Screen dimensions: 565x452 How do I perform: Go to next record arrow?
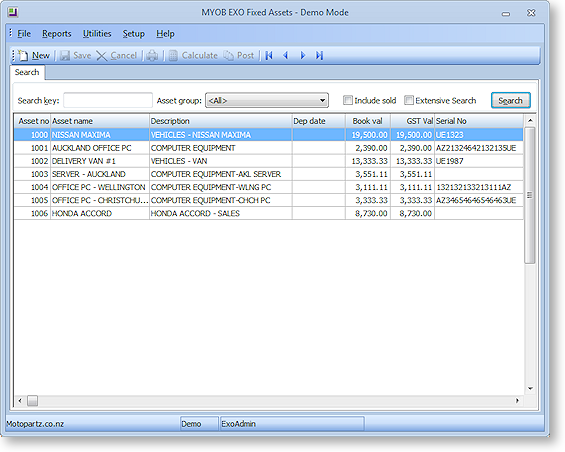click(x=303, y=56)
